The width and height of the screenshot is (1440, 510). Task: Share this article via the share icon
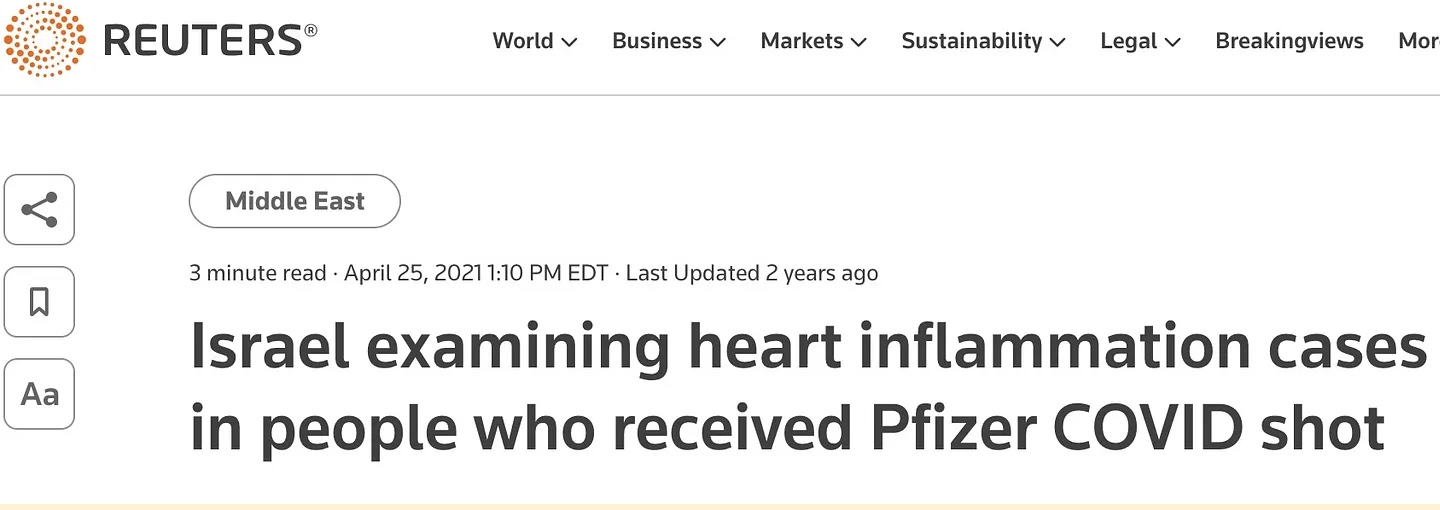[39, 210]
